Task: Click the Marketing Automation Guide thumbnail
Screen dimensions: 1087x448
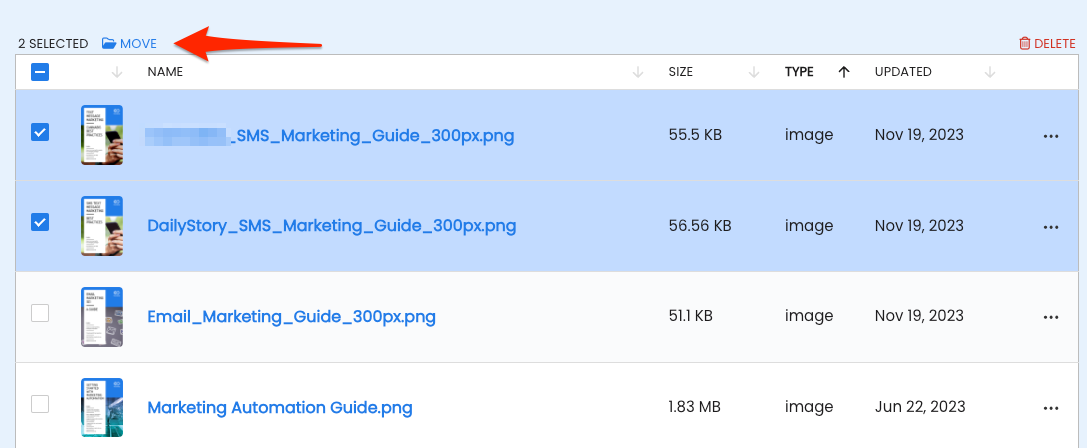Action: click(102, 407)
